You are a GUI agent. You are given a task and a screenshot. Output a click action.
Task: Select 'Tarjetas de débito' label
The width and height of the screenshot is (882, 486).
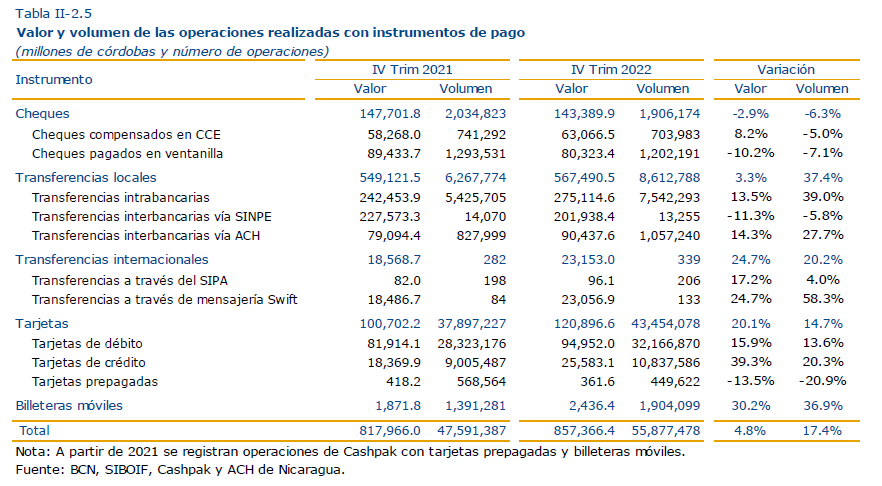87,344
